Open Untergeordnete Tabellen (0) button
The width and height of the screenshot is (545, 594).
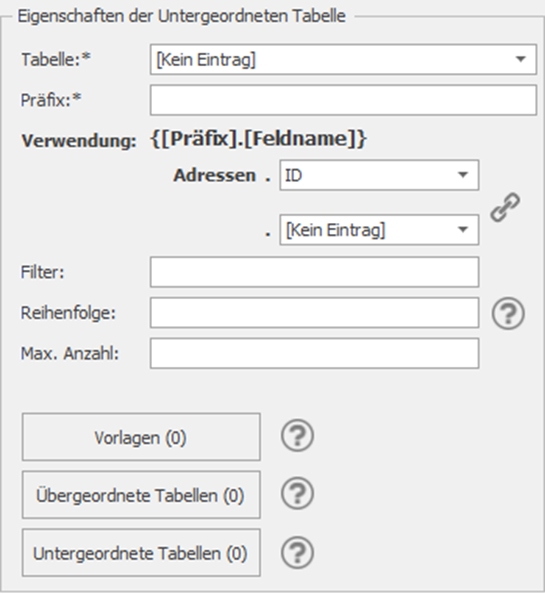pyautogui.click(x=141, y=553)
